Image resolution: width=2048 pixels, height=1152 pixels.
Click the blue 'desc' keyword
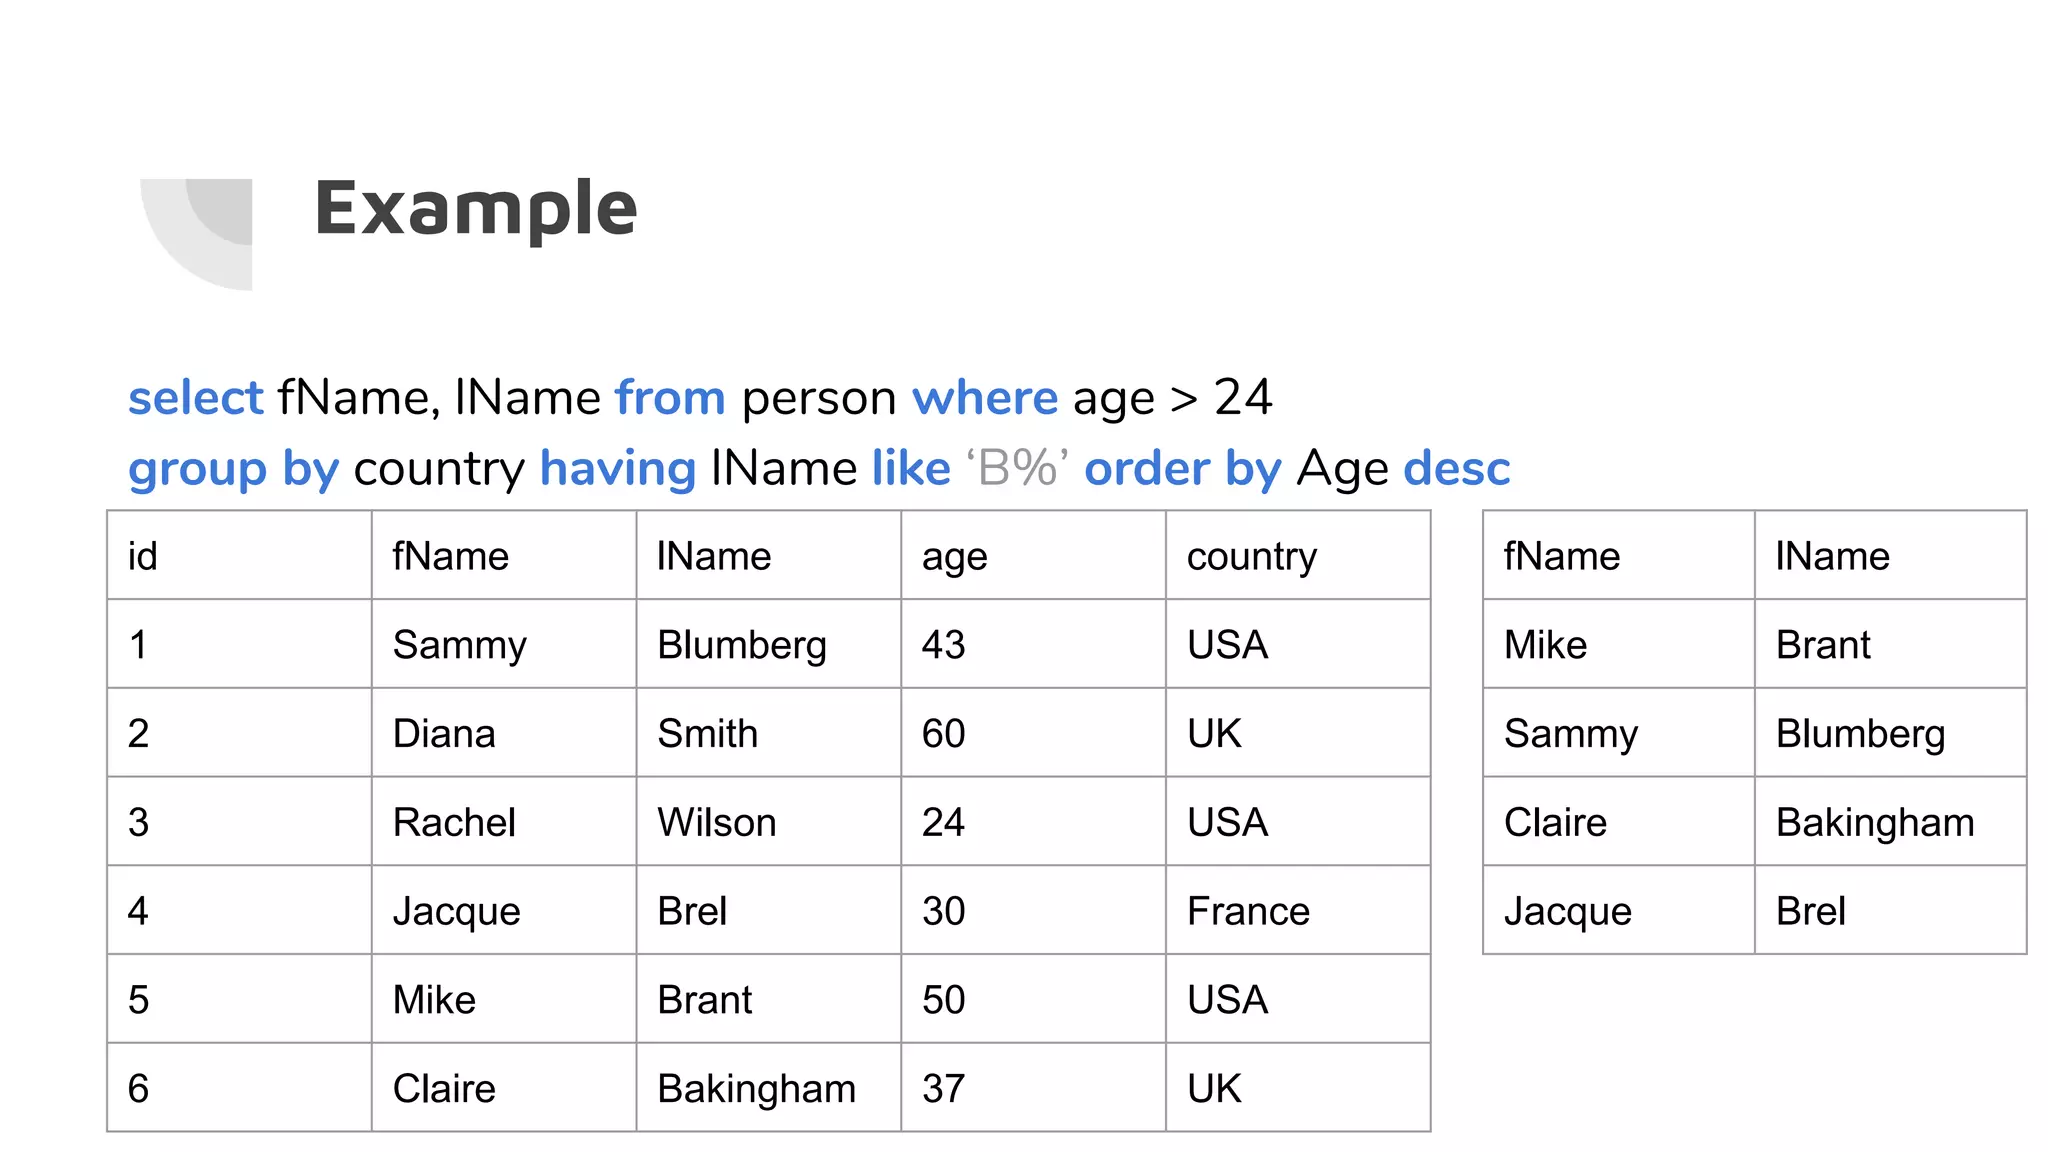(x=1456, y=469)
